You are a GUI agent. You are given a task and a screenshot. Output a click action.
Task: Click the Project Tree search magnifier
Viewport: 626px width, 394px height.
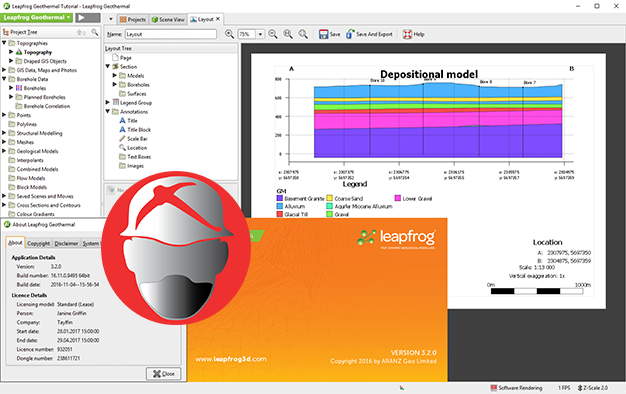95,32
